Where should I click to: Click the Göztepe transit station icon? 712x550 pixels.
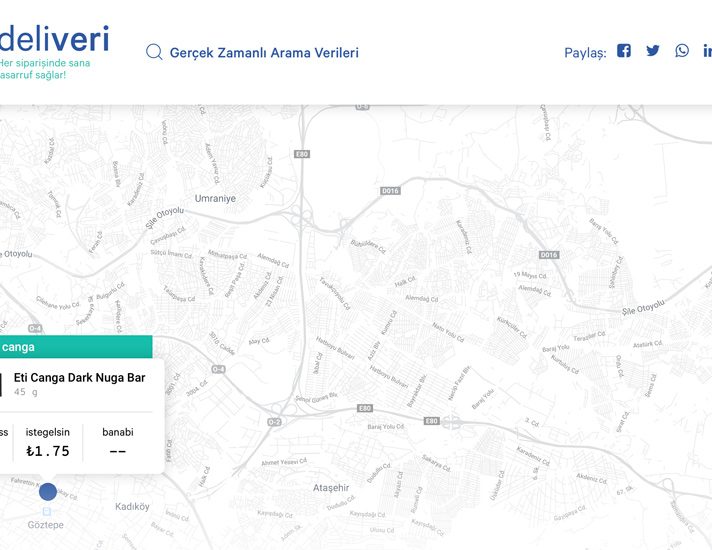click(x=46, y=512)
